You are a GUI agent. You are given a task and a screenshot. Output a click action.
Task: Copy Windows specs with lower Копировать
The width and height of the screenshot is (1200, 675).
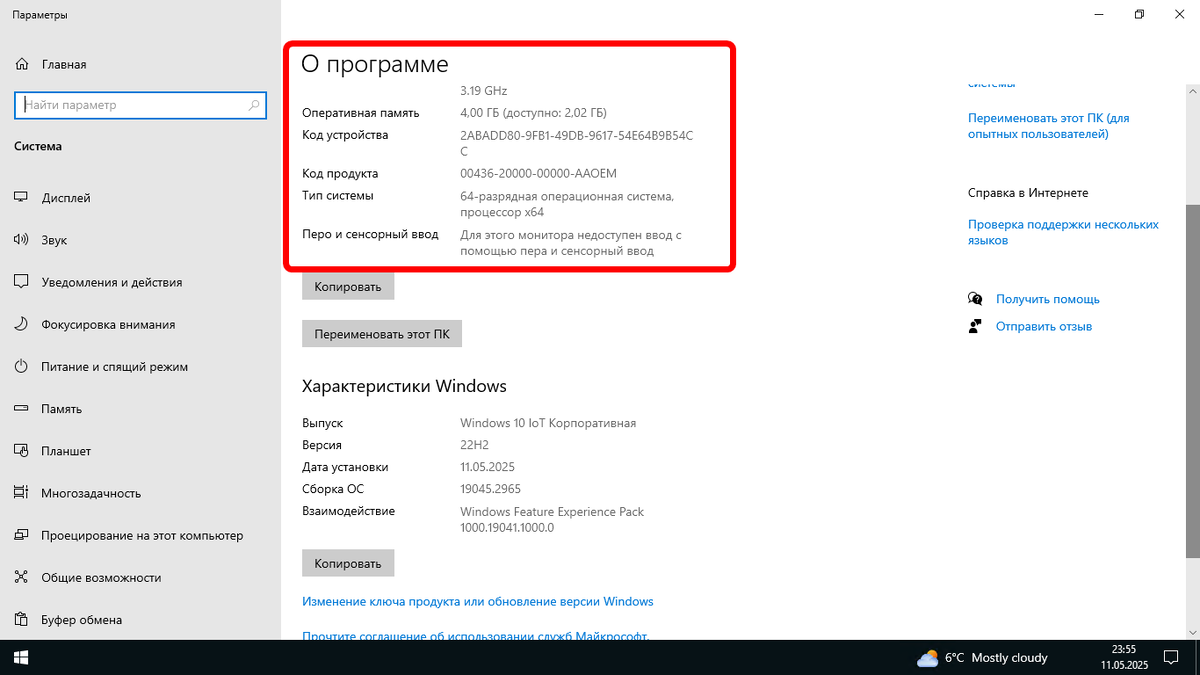[x=348, y=563]
